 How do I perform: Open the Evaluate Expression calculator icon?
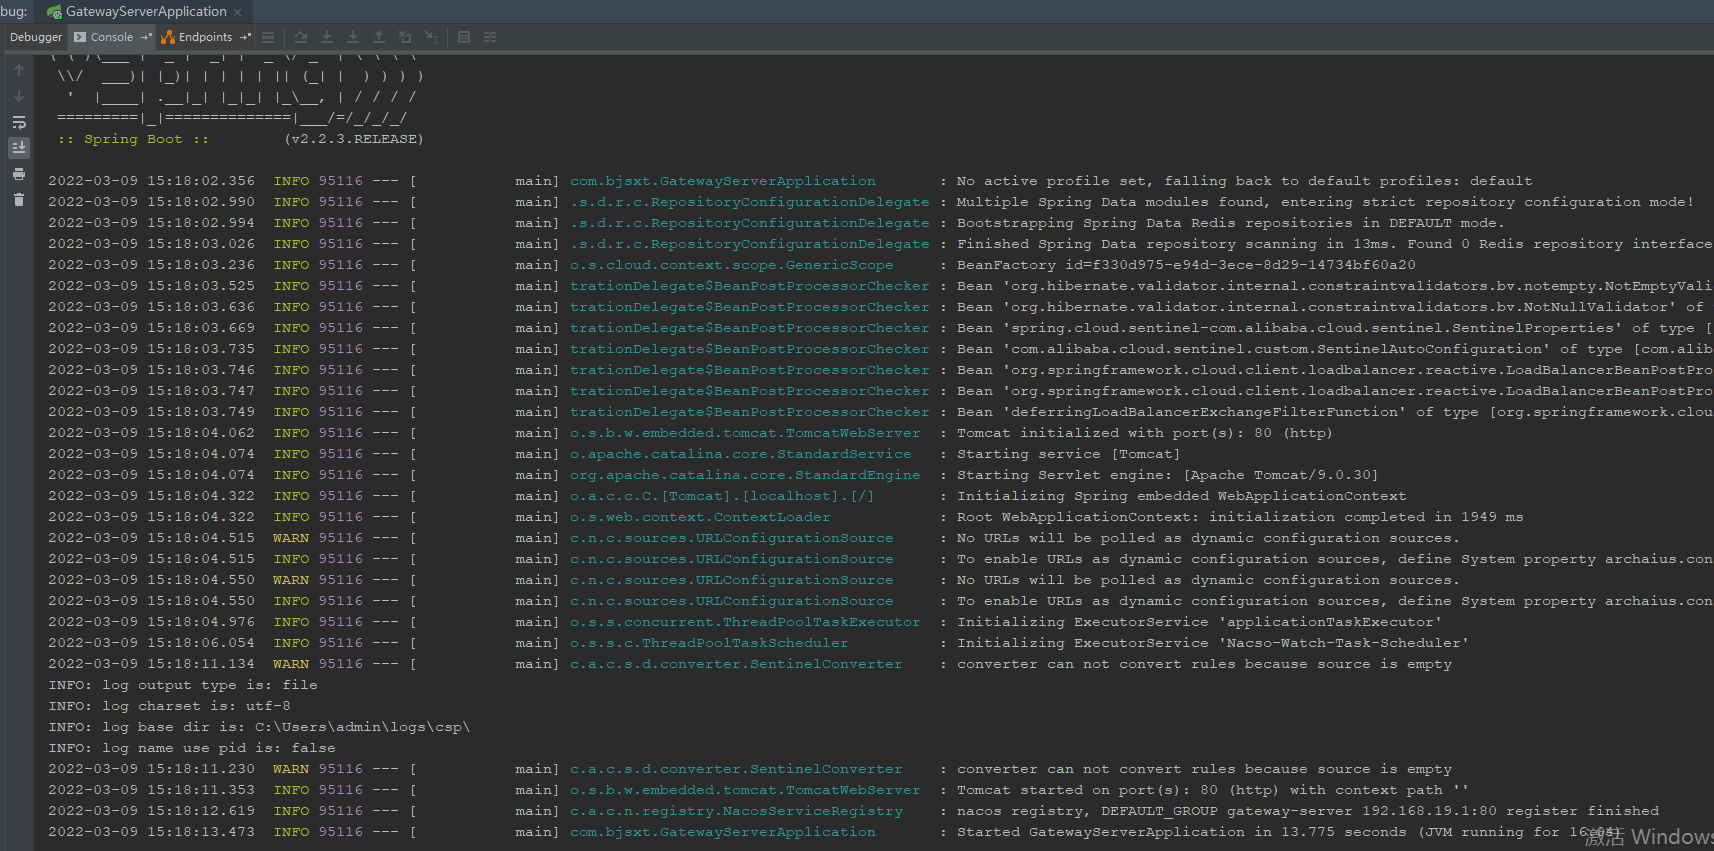pyautogui.click(x=464, y=37)
